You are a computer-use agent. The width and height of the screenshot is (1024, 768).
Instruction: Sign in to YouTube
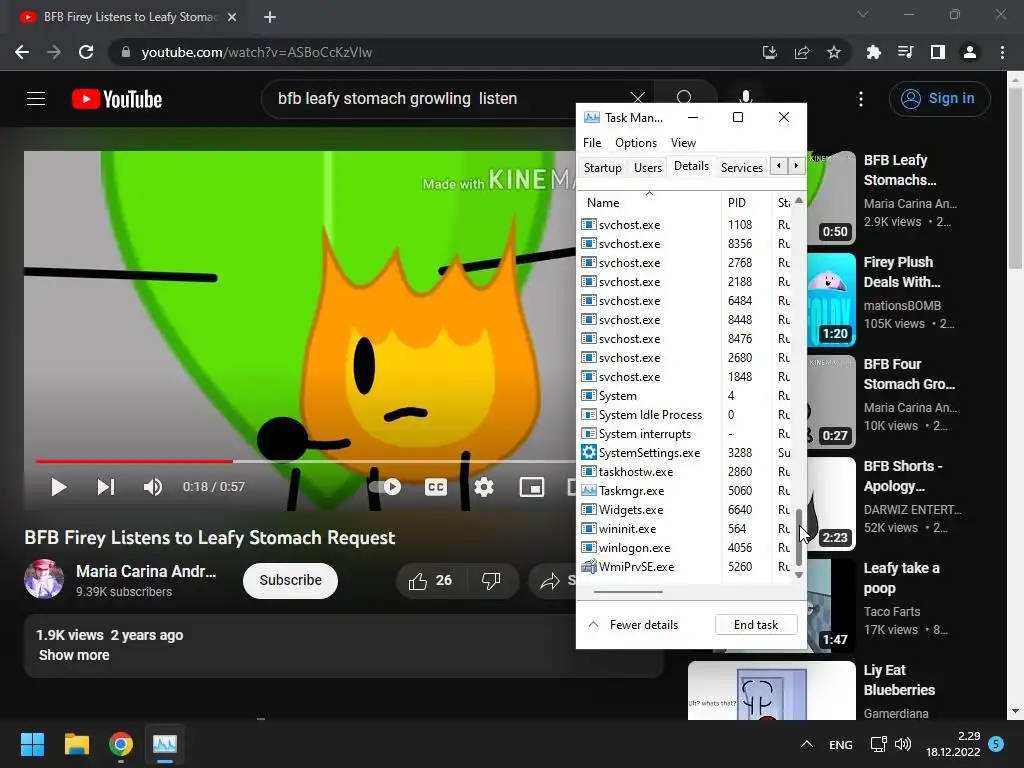(939, 99)
